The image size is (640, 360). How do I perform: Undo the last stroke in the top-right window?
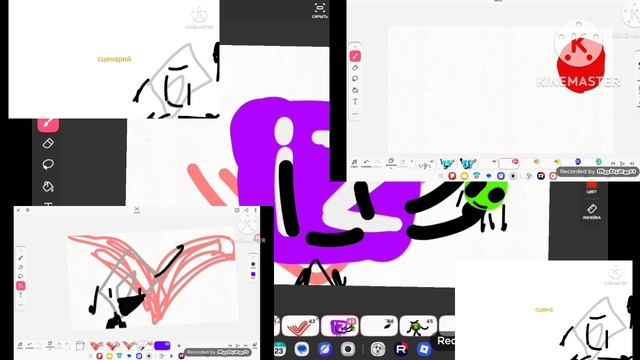click(x=367, y=163)
